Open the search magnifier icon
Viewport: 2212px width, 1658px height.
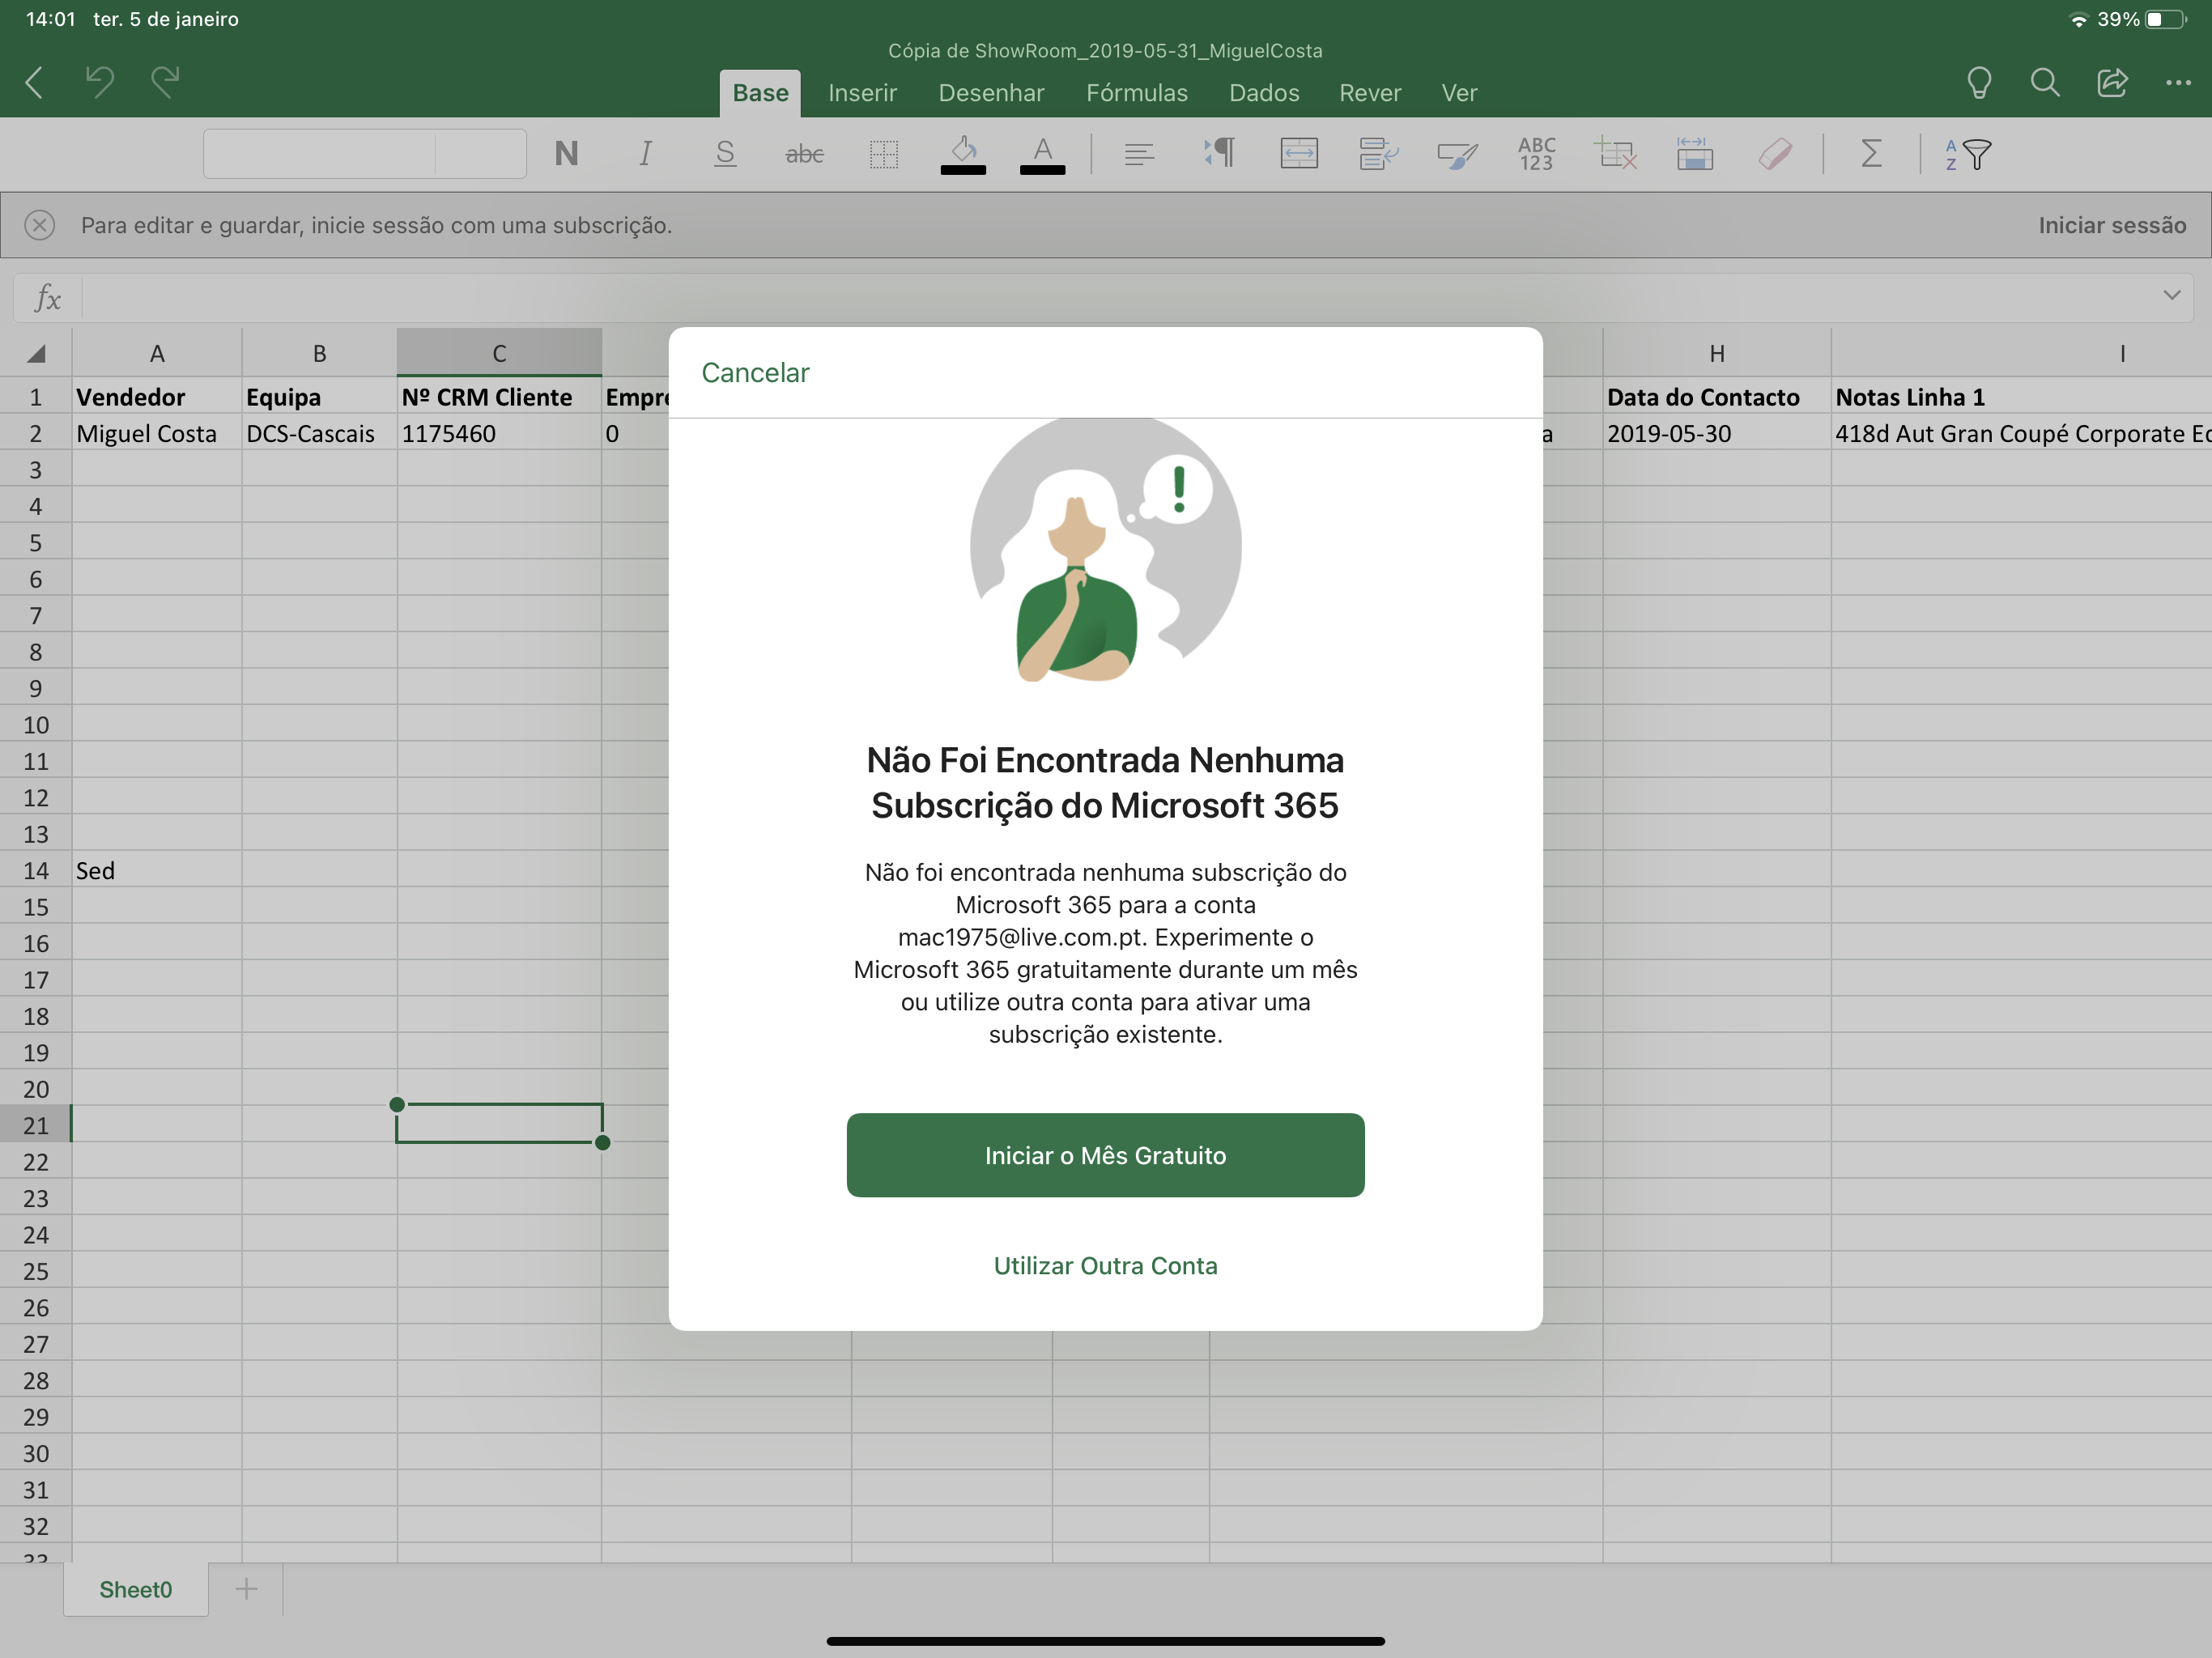[2045, 83]
